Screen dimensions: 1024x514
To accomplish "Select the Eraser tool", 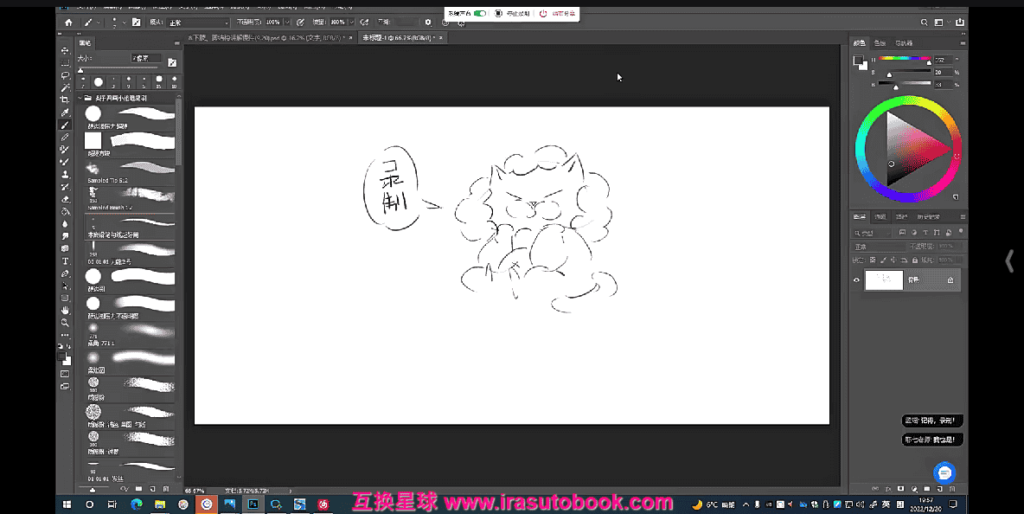I will (65, 199).
